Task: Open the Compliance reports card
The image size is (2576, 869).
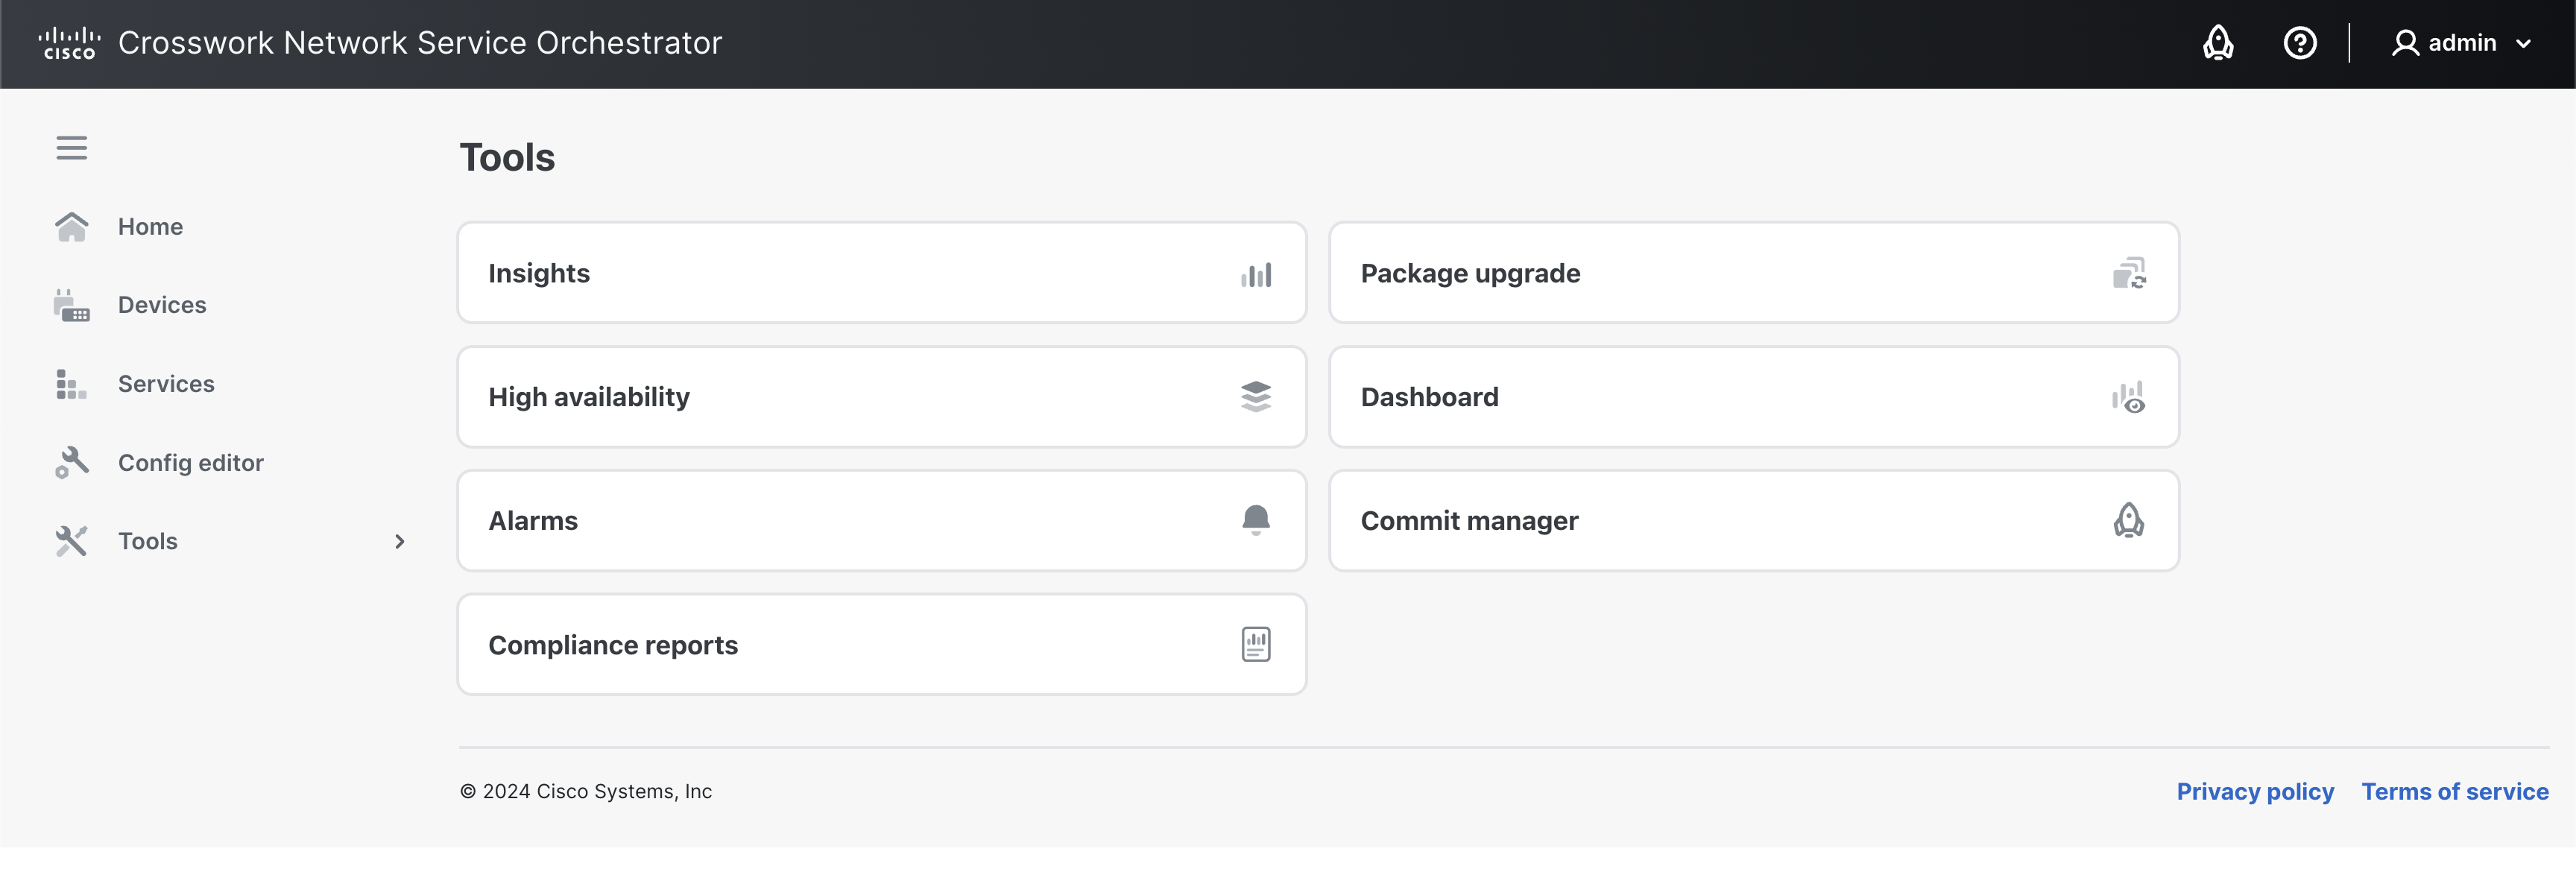Action: coord(880,644)
